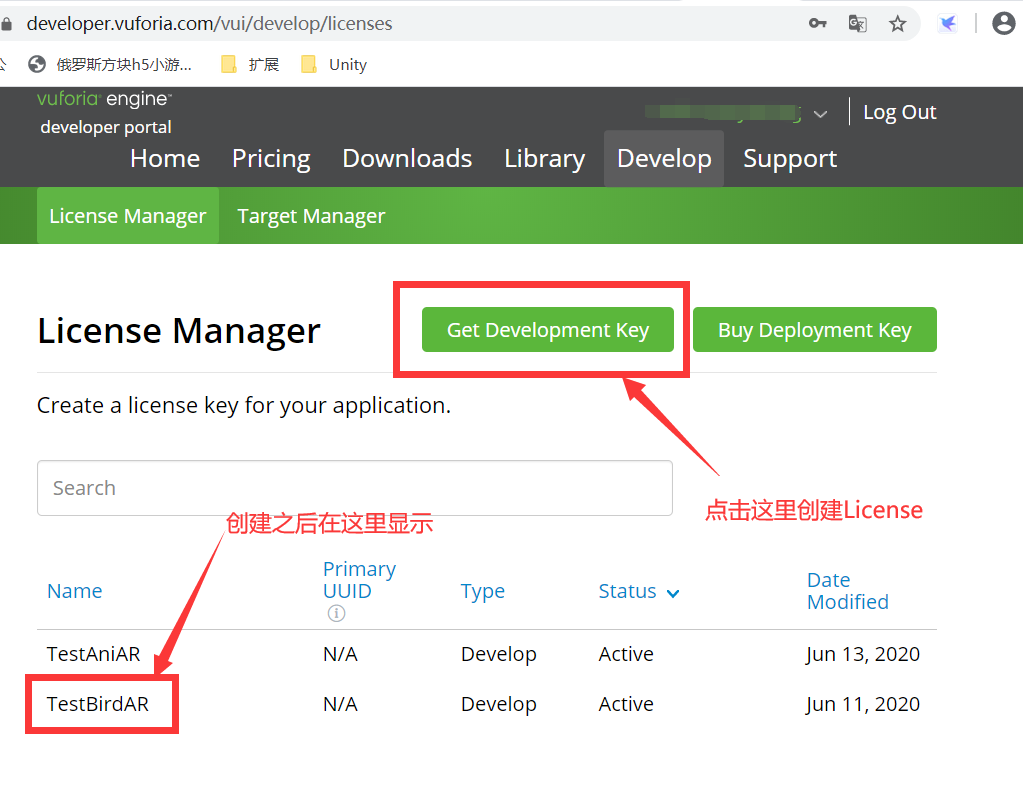This screenshot has height=794, width=1023.
Task: Open the TestAniAR license
Action: point(93,654)
